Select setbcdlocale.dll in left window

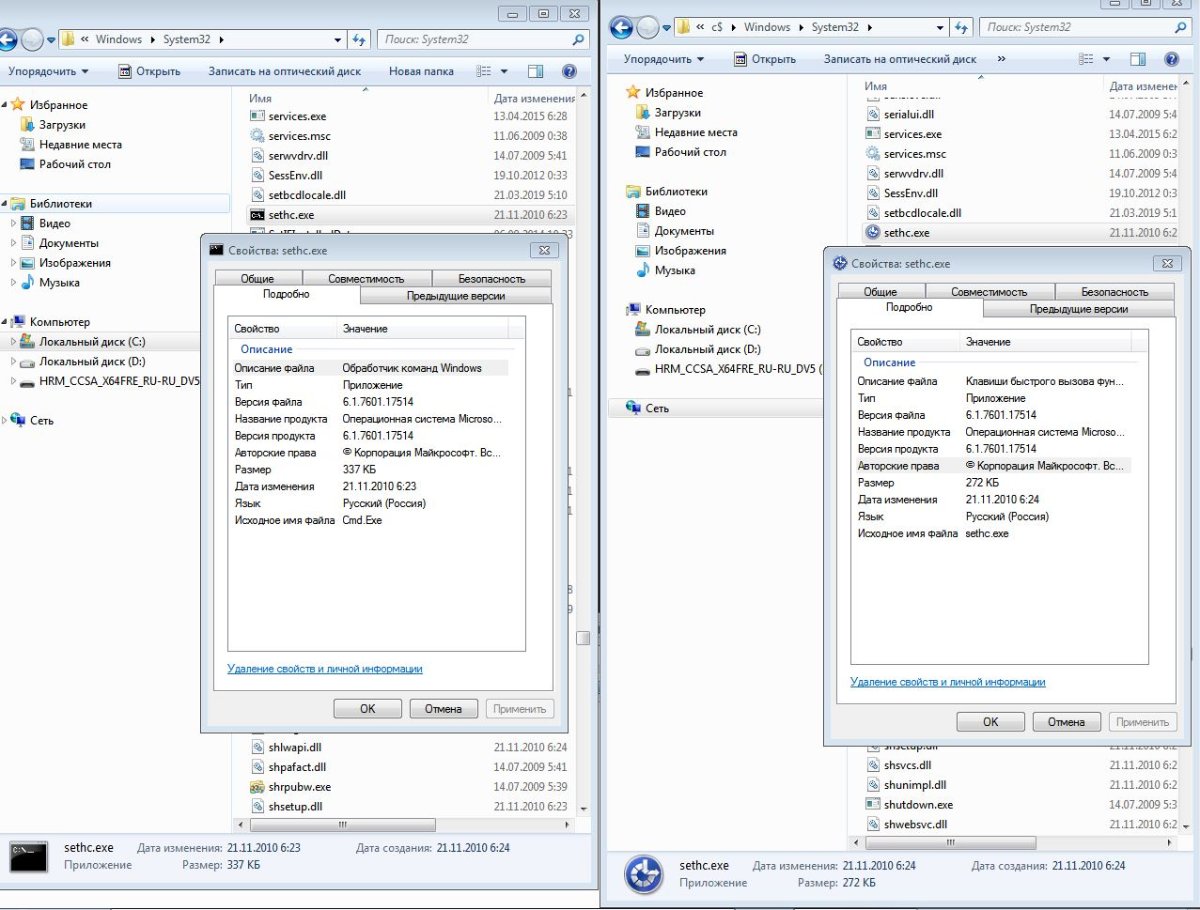(x=306, y=195)
